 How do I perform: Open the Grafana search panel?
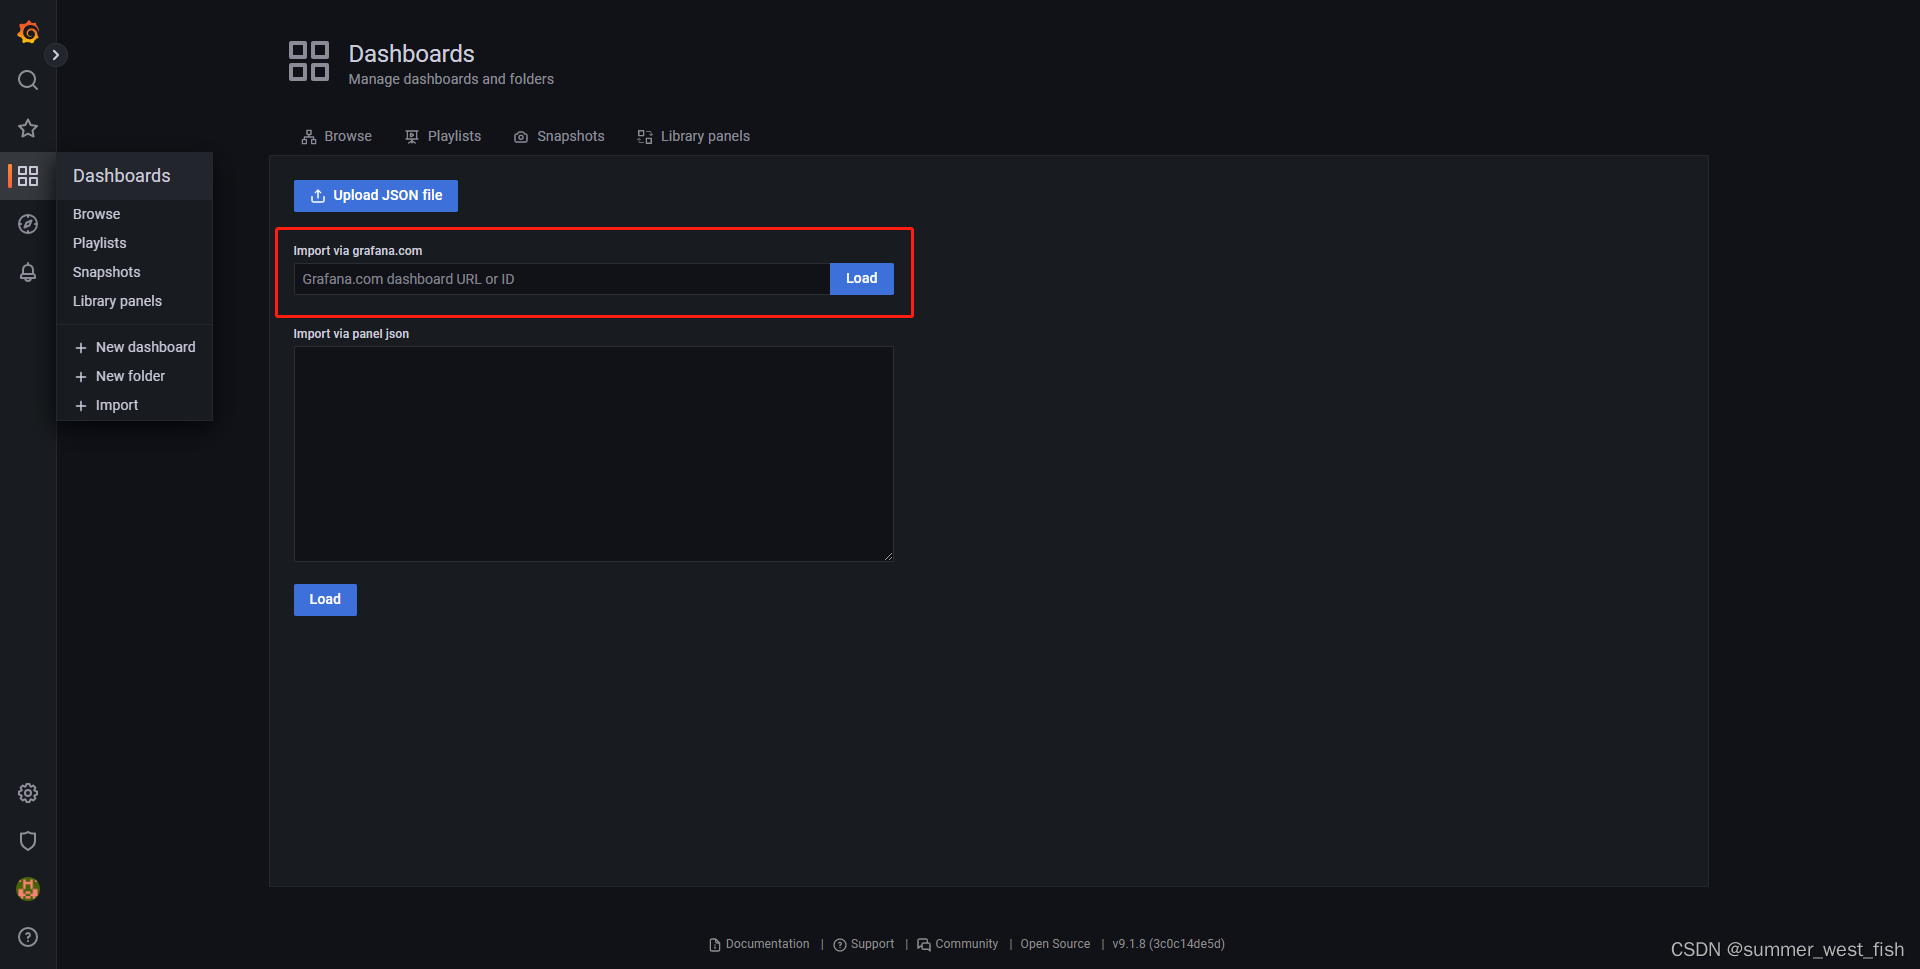coord(27,80)
